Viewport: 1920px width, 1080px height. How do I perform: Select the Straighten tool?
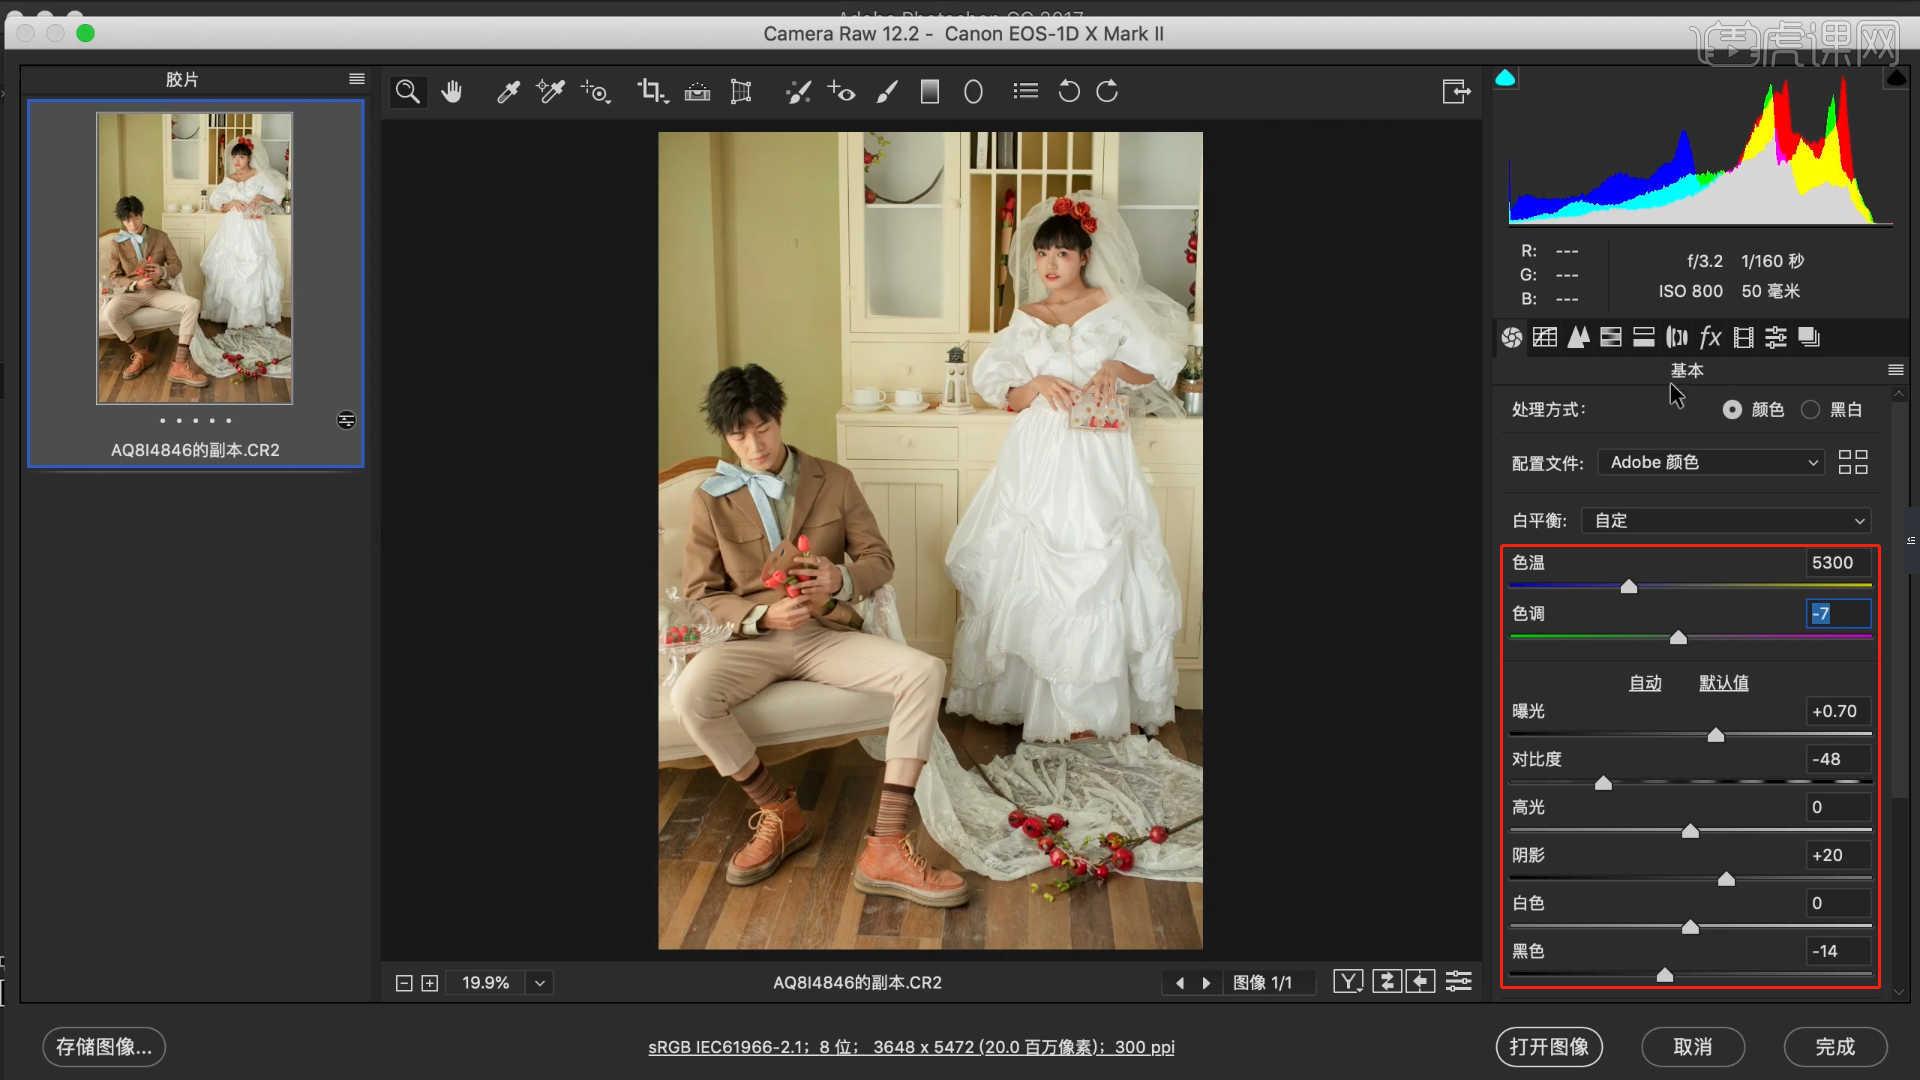[697, 92]
